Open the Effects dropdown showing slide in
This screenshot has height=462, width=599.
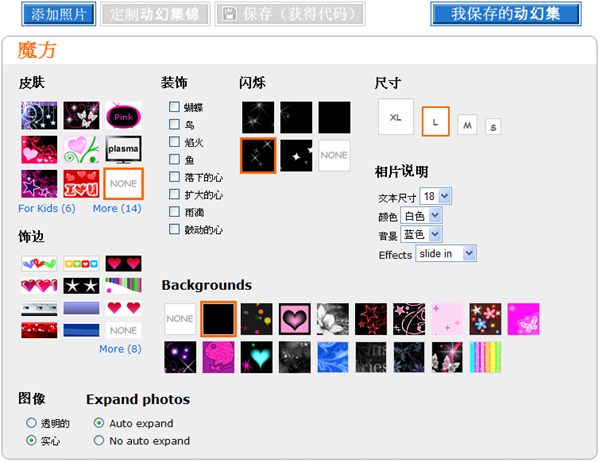[x=446, y=254]
